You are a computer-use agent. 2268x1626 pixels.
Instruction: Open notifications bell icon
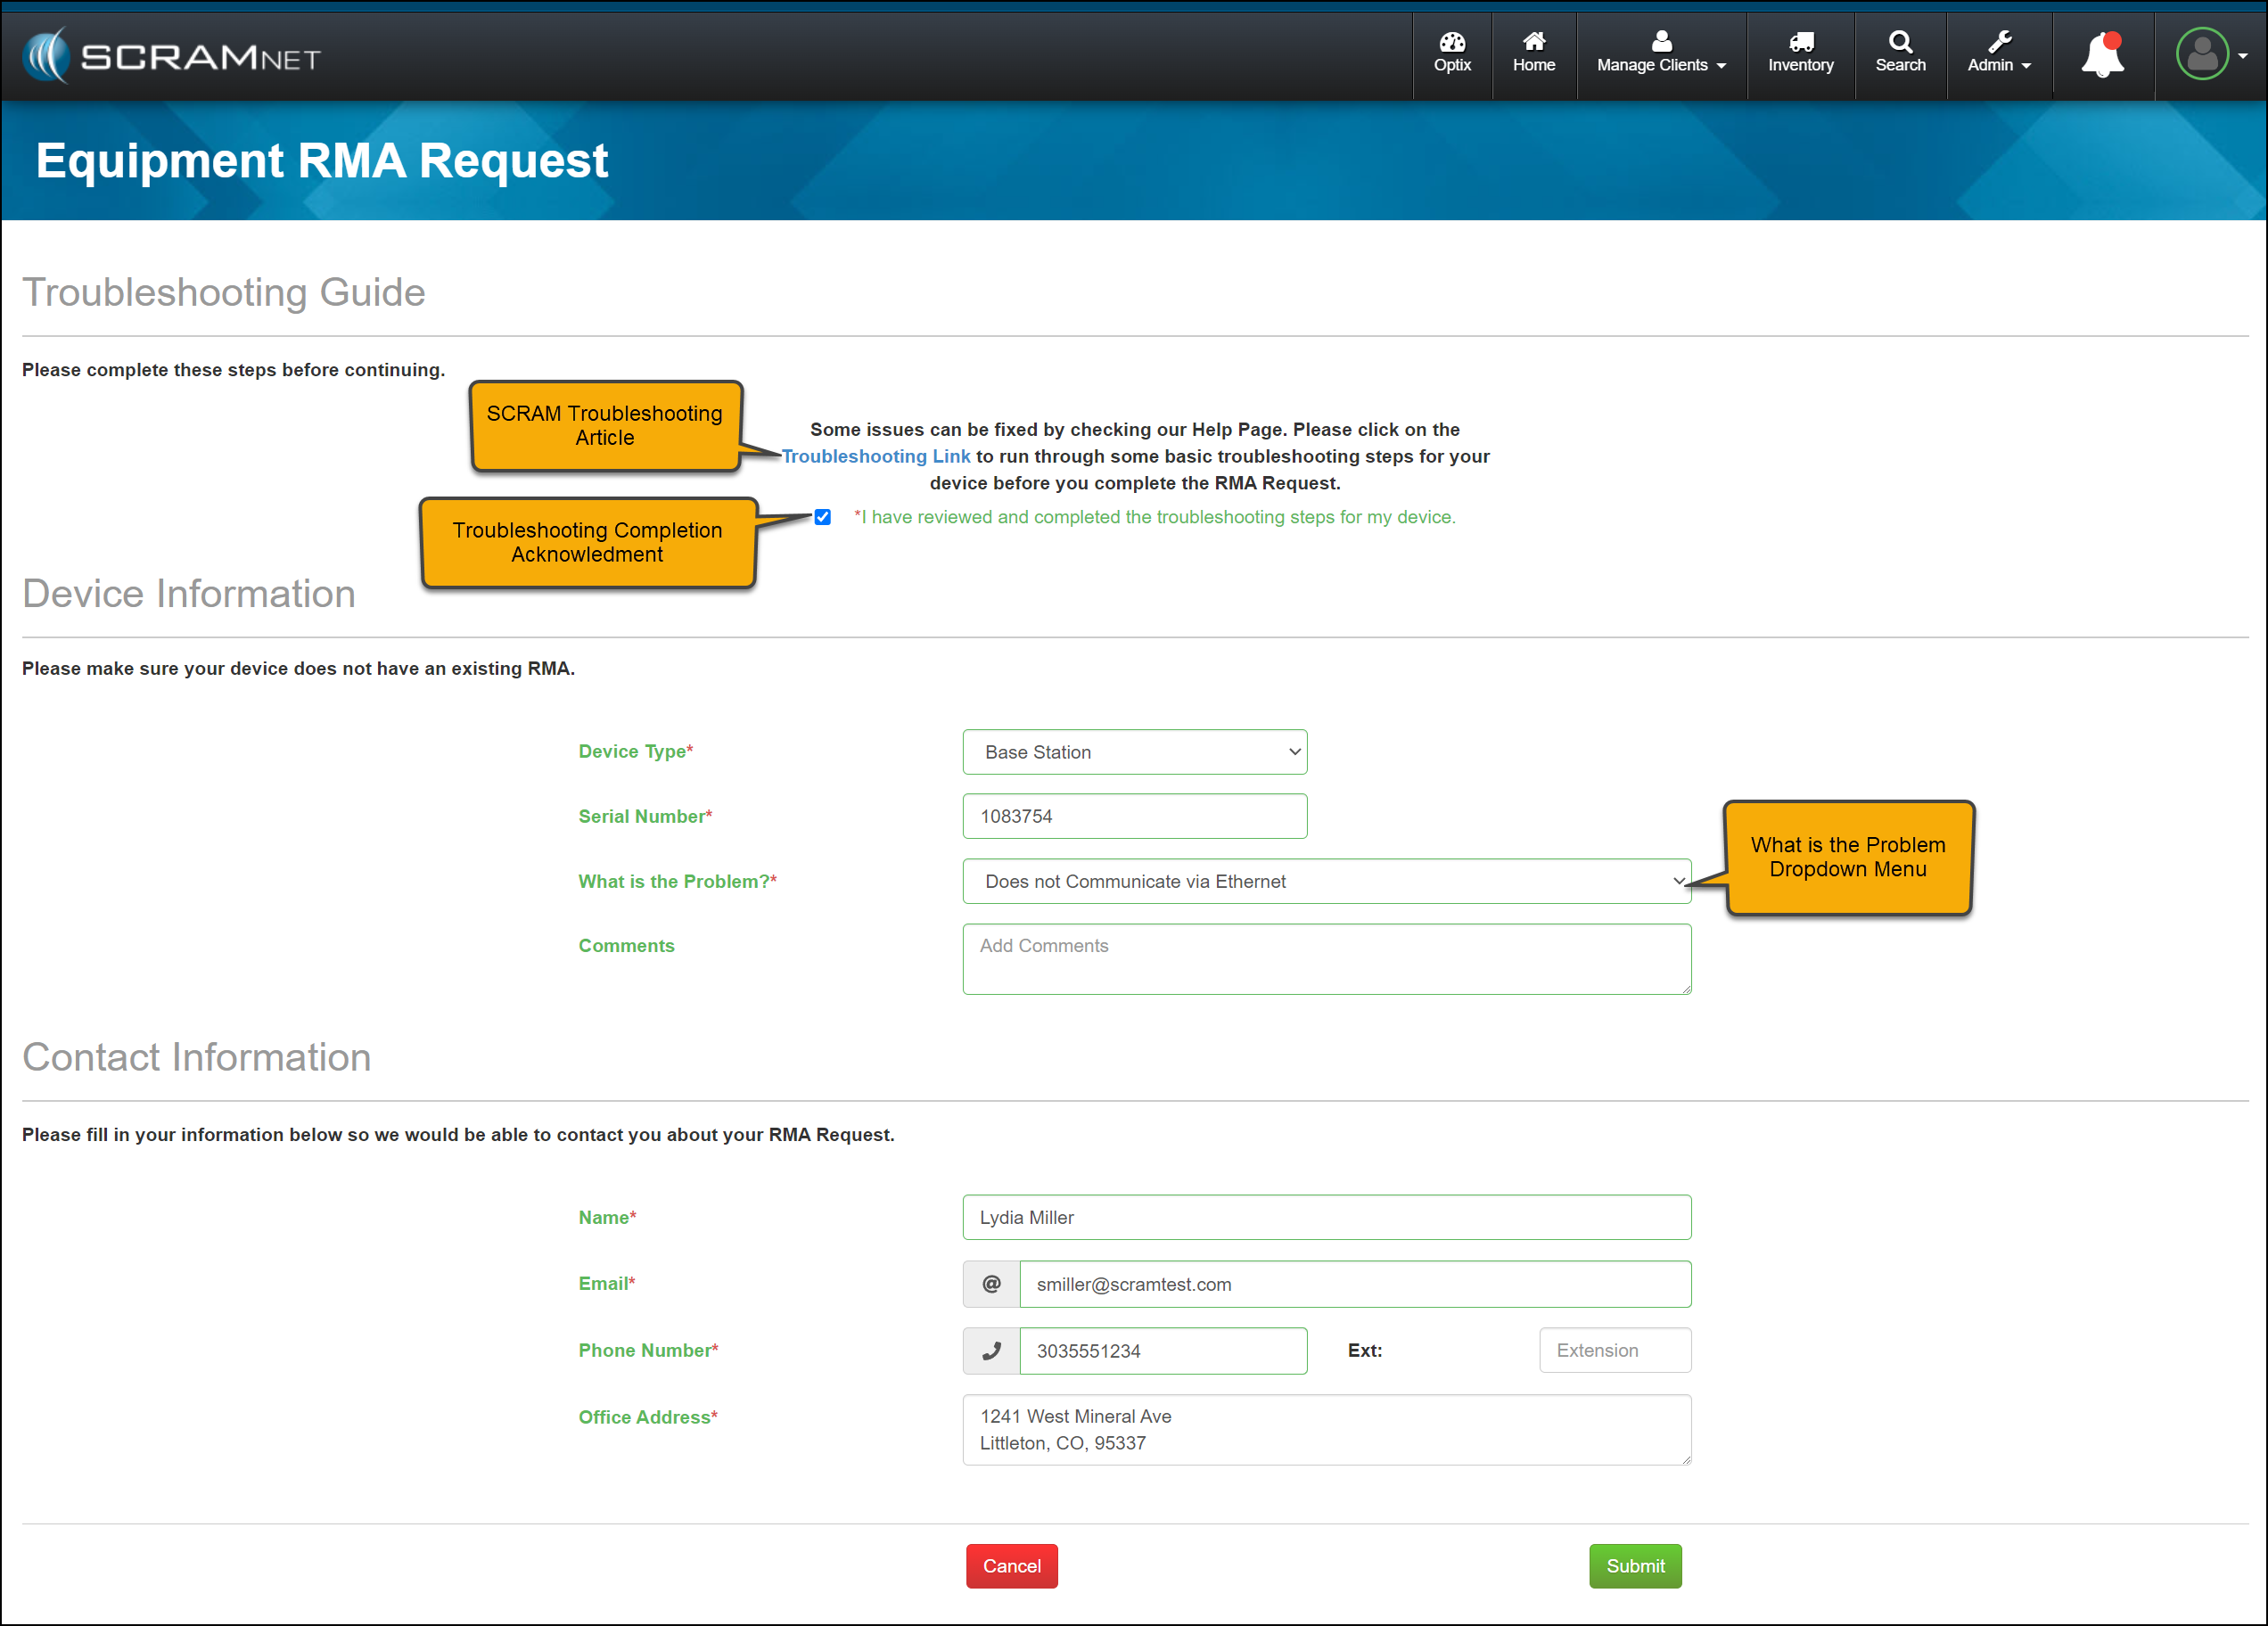2102,54
